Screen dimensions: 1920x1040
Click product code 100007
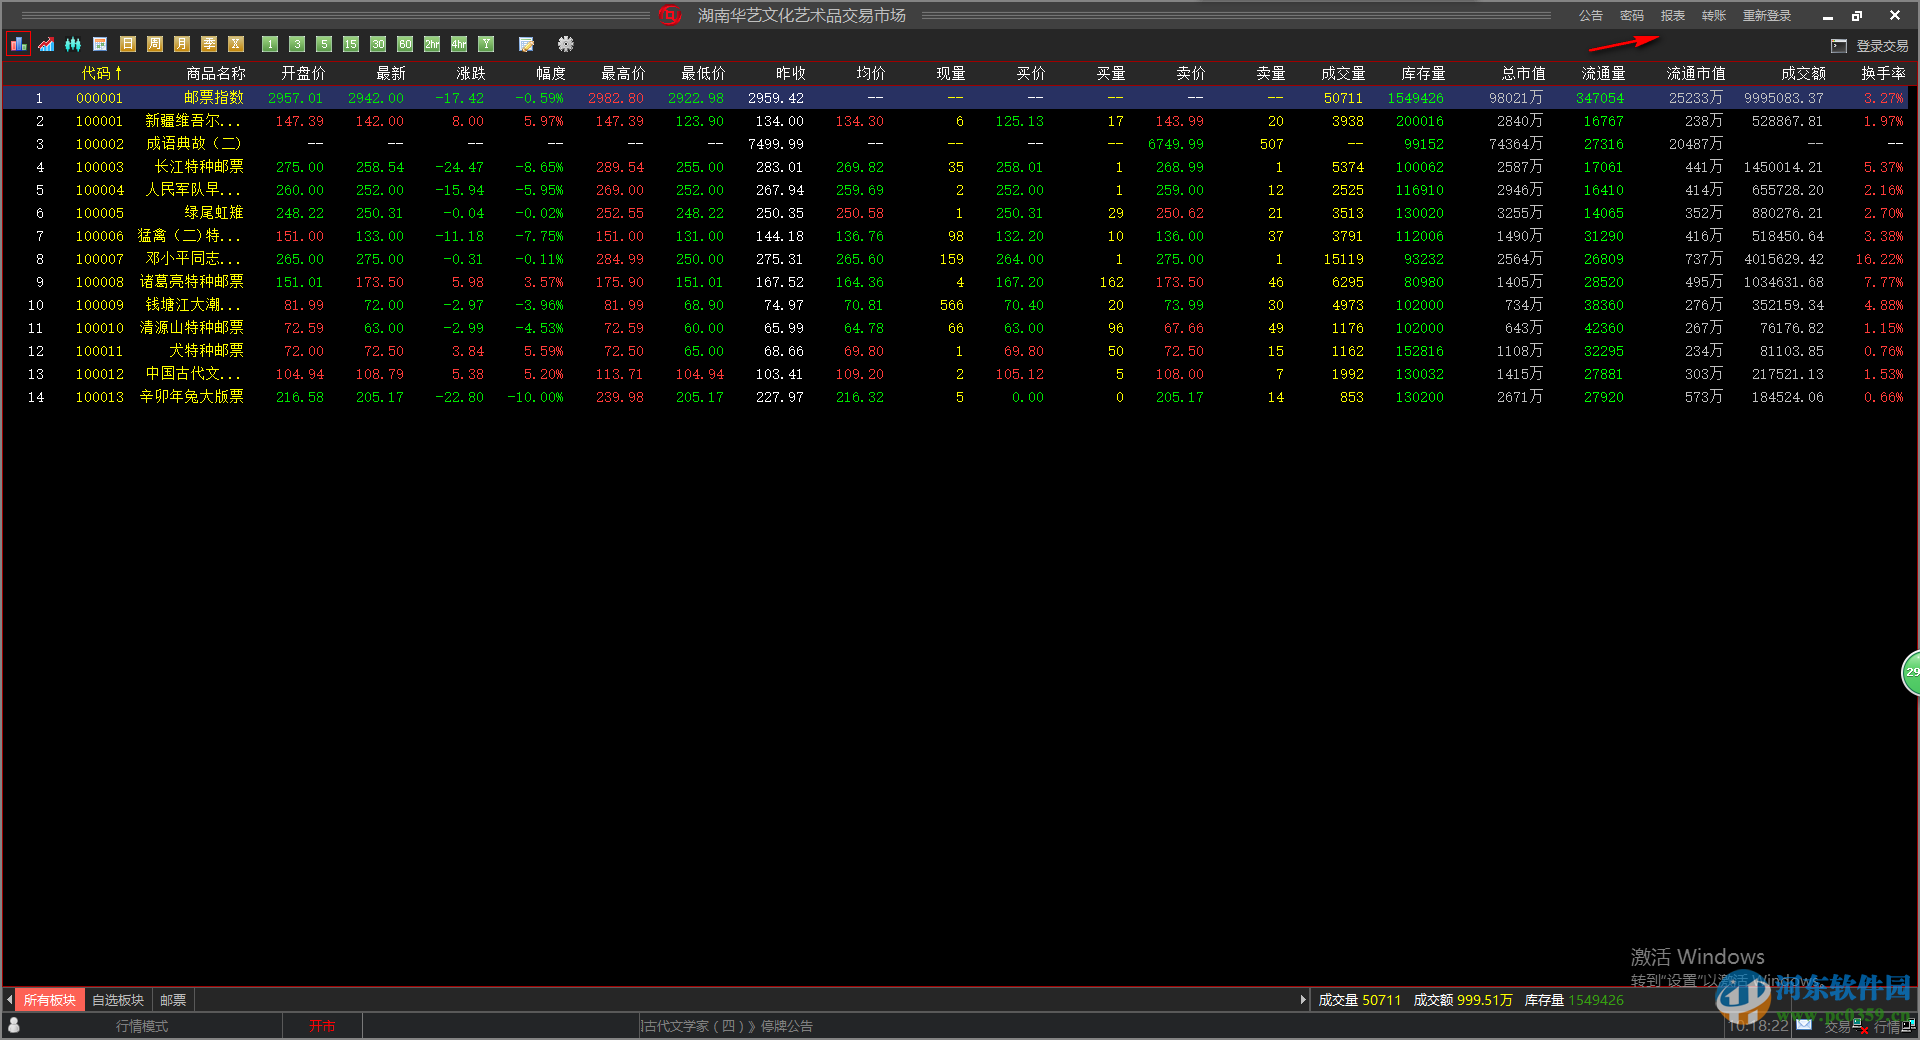tap(100, 259)
